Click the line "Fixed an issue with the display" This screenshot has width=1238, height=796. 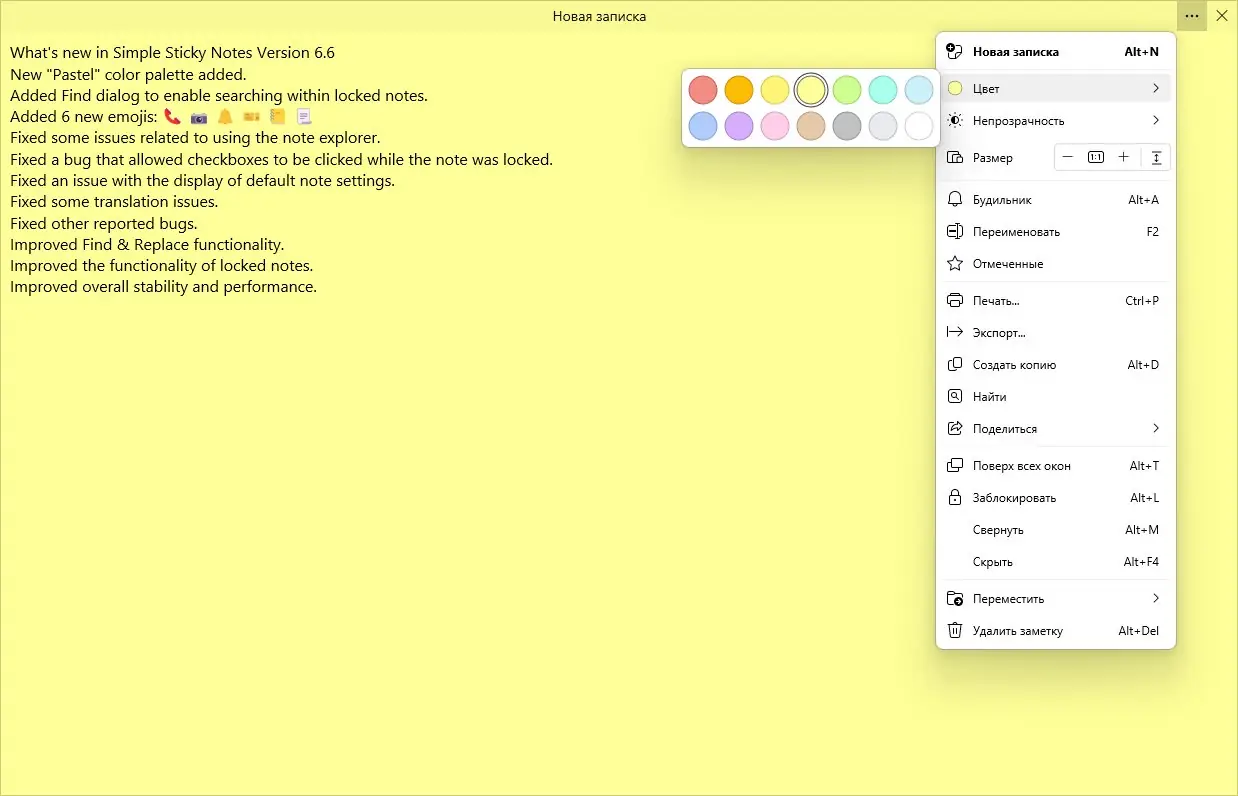pos(202,181)
